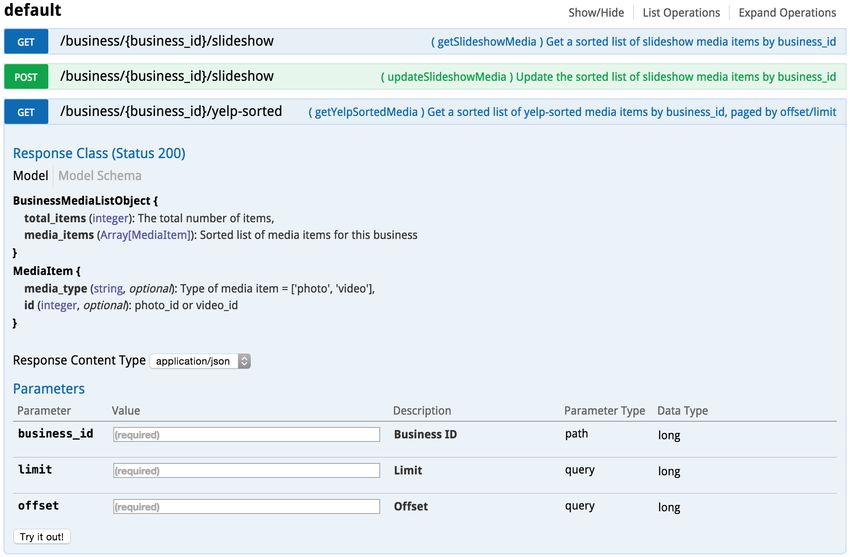Focus the offset value input
Image resolution: width=850 pixels, height=557 pixels.
247,507
